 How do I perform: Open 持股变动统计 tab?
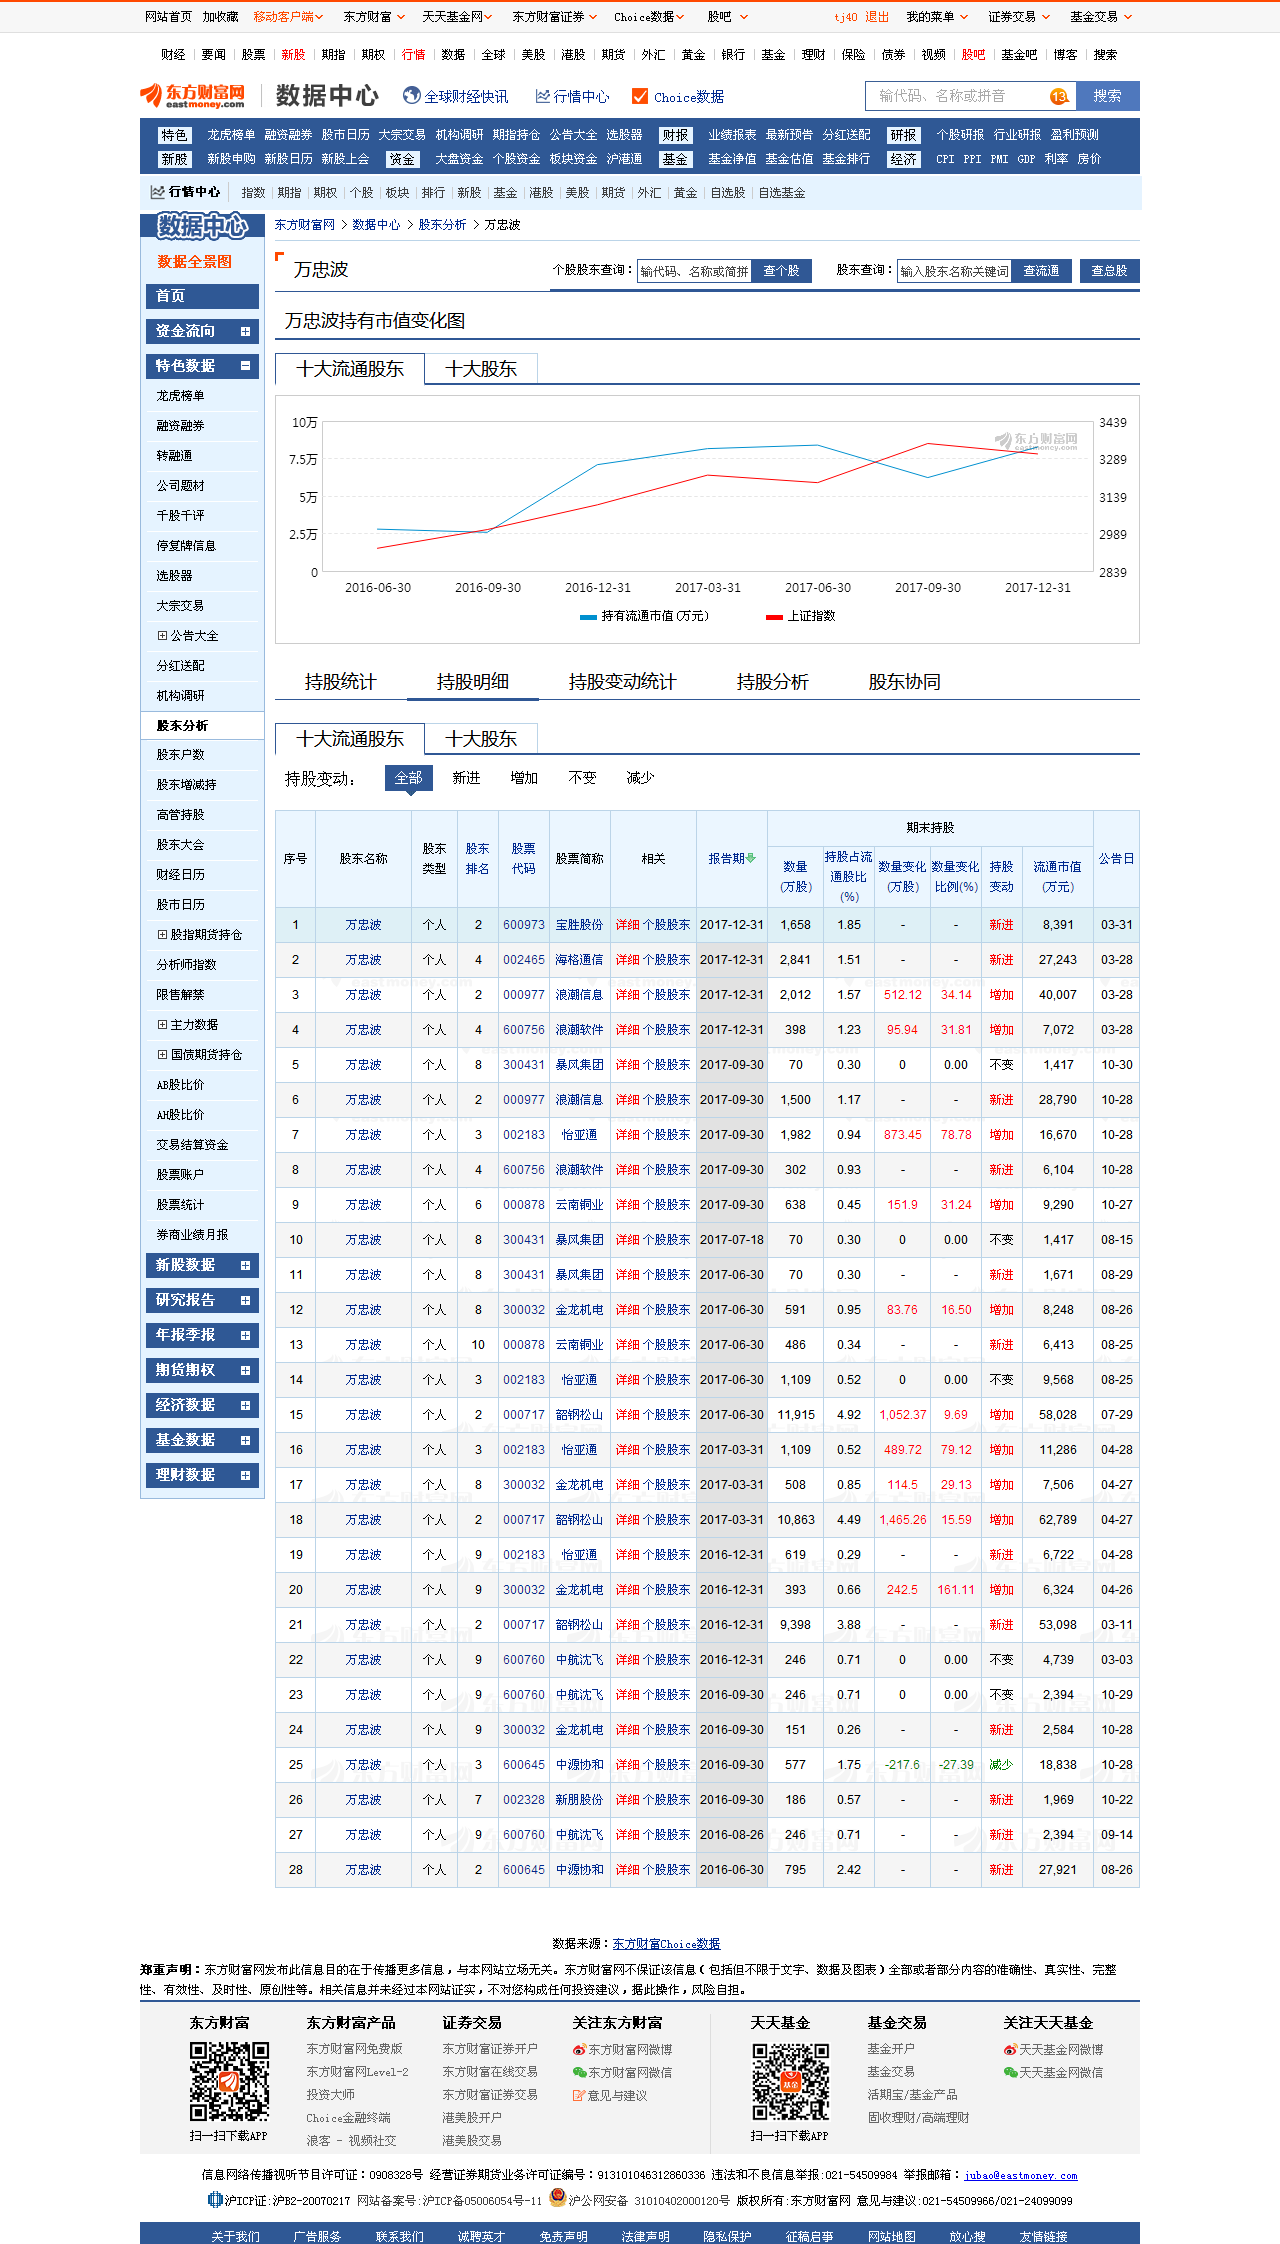coord(623,682)
